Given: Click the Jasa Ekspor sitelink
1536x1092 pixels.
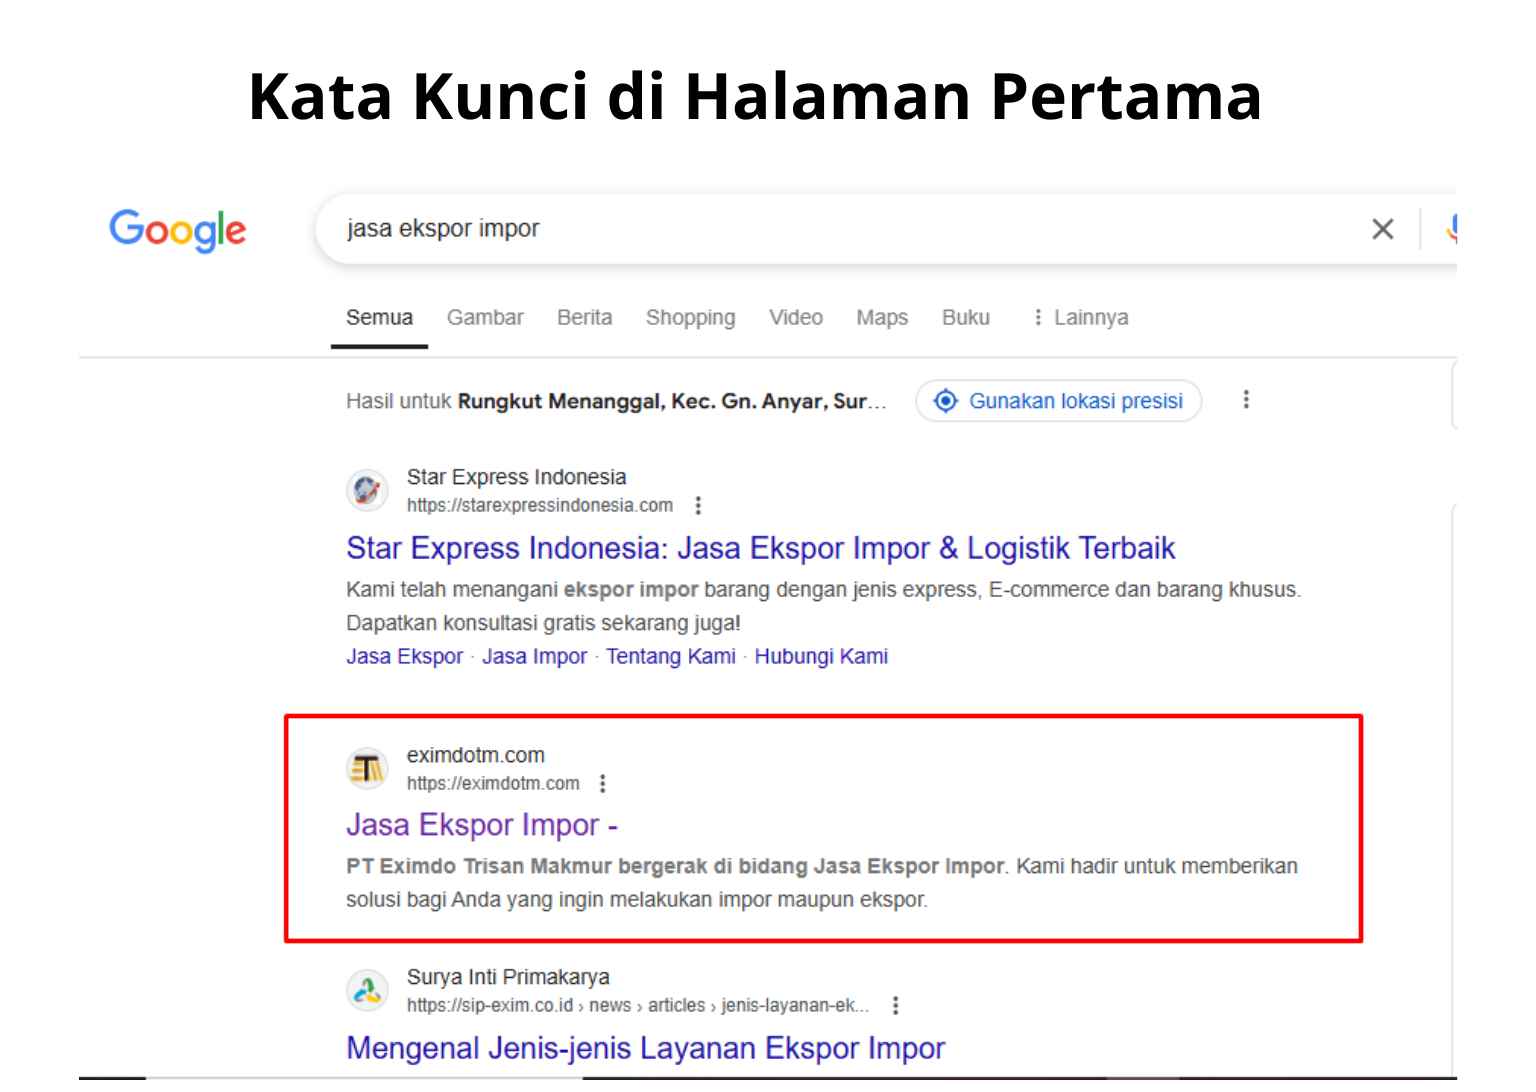Looking at the screenshot, I should (405, 657).
